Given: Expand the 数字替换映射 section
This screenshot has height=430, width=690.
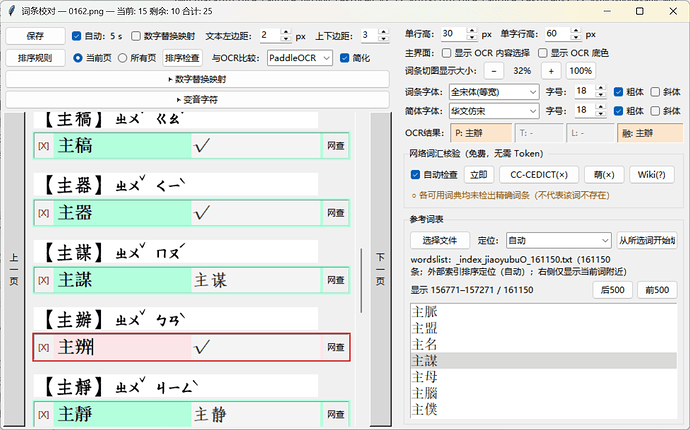Looking at the screenshot, I should tap(197, 79).
